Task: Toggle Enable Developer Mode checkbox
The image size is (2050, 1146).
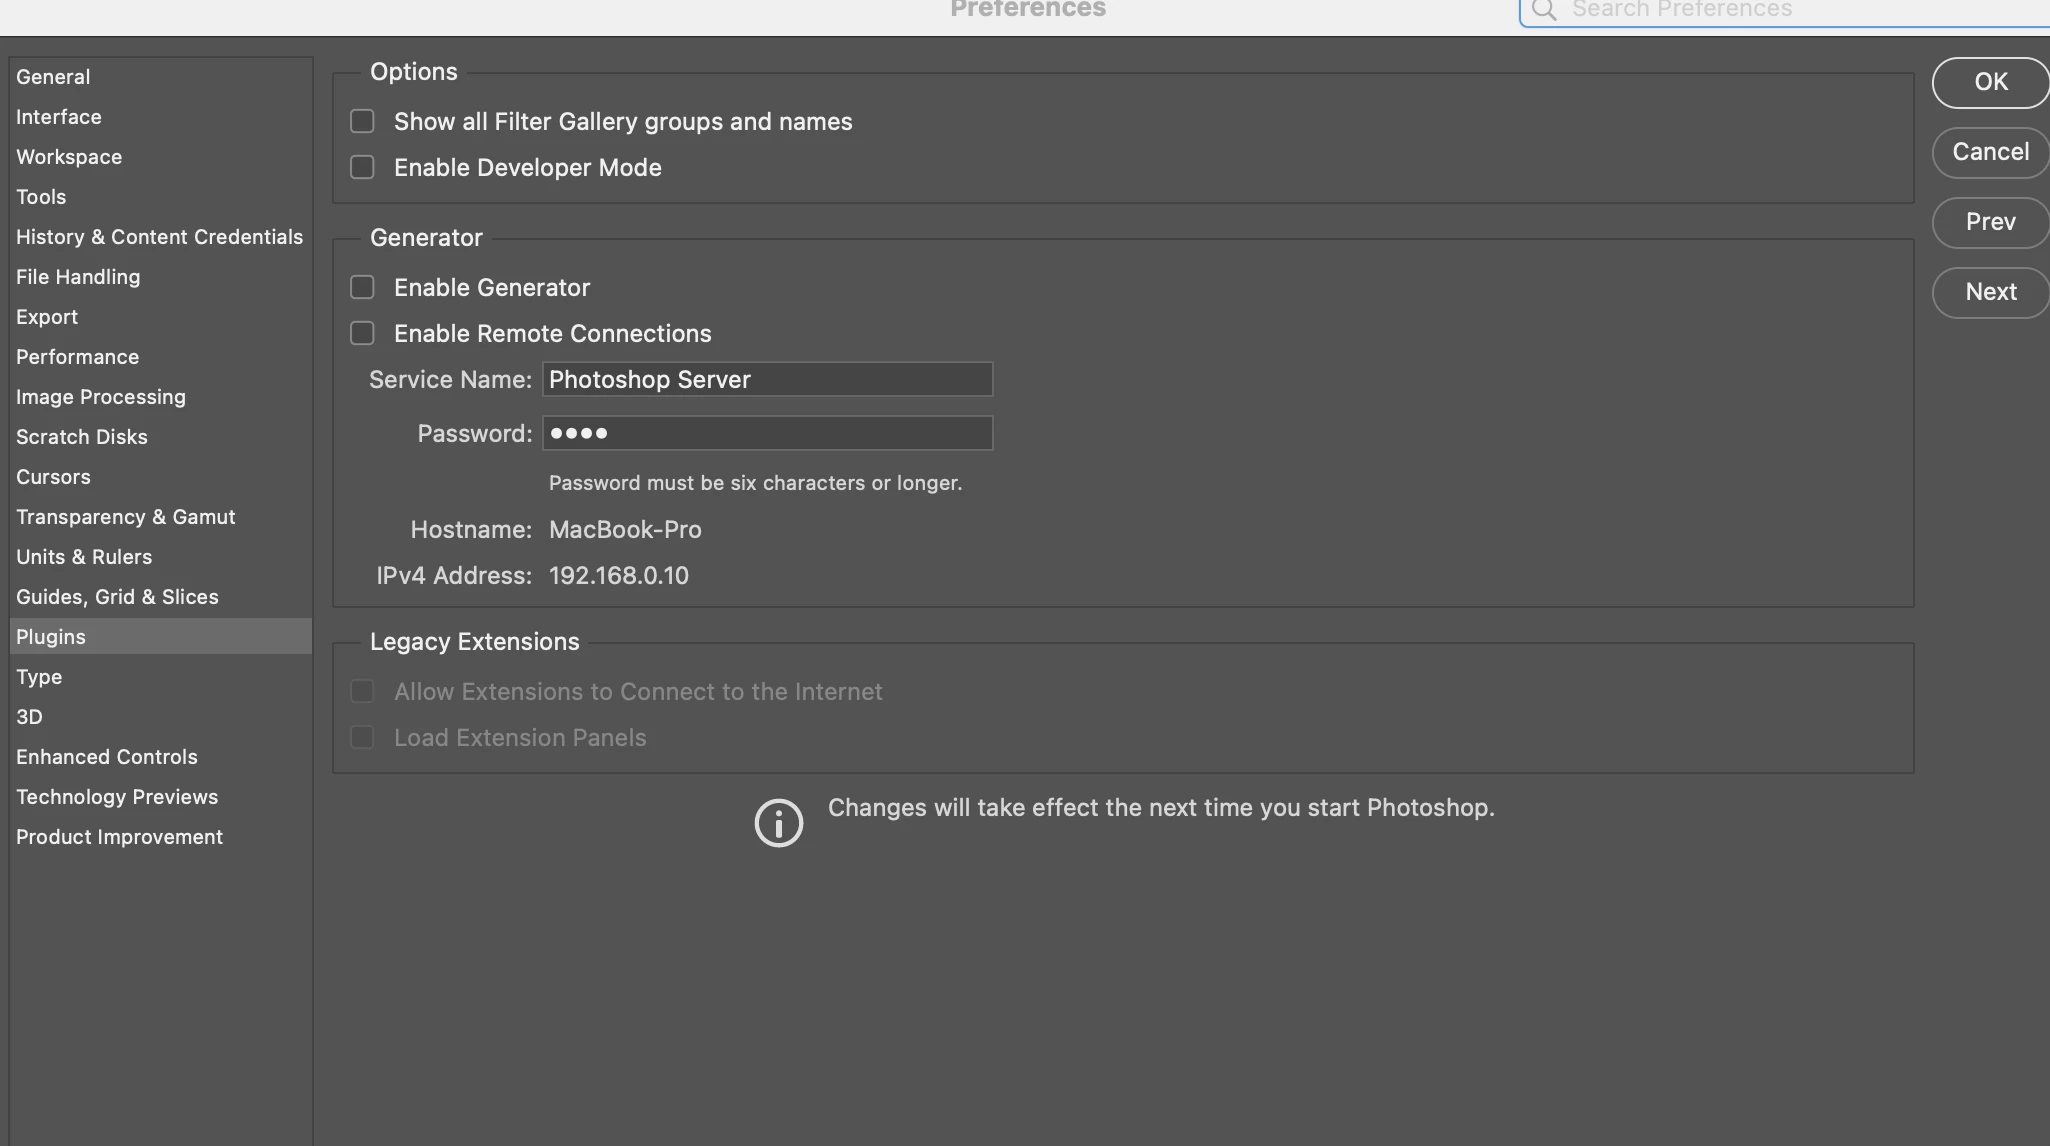Action: [362, 168]
